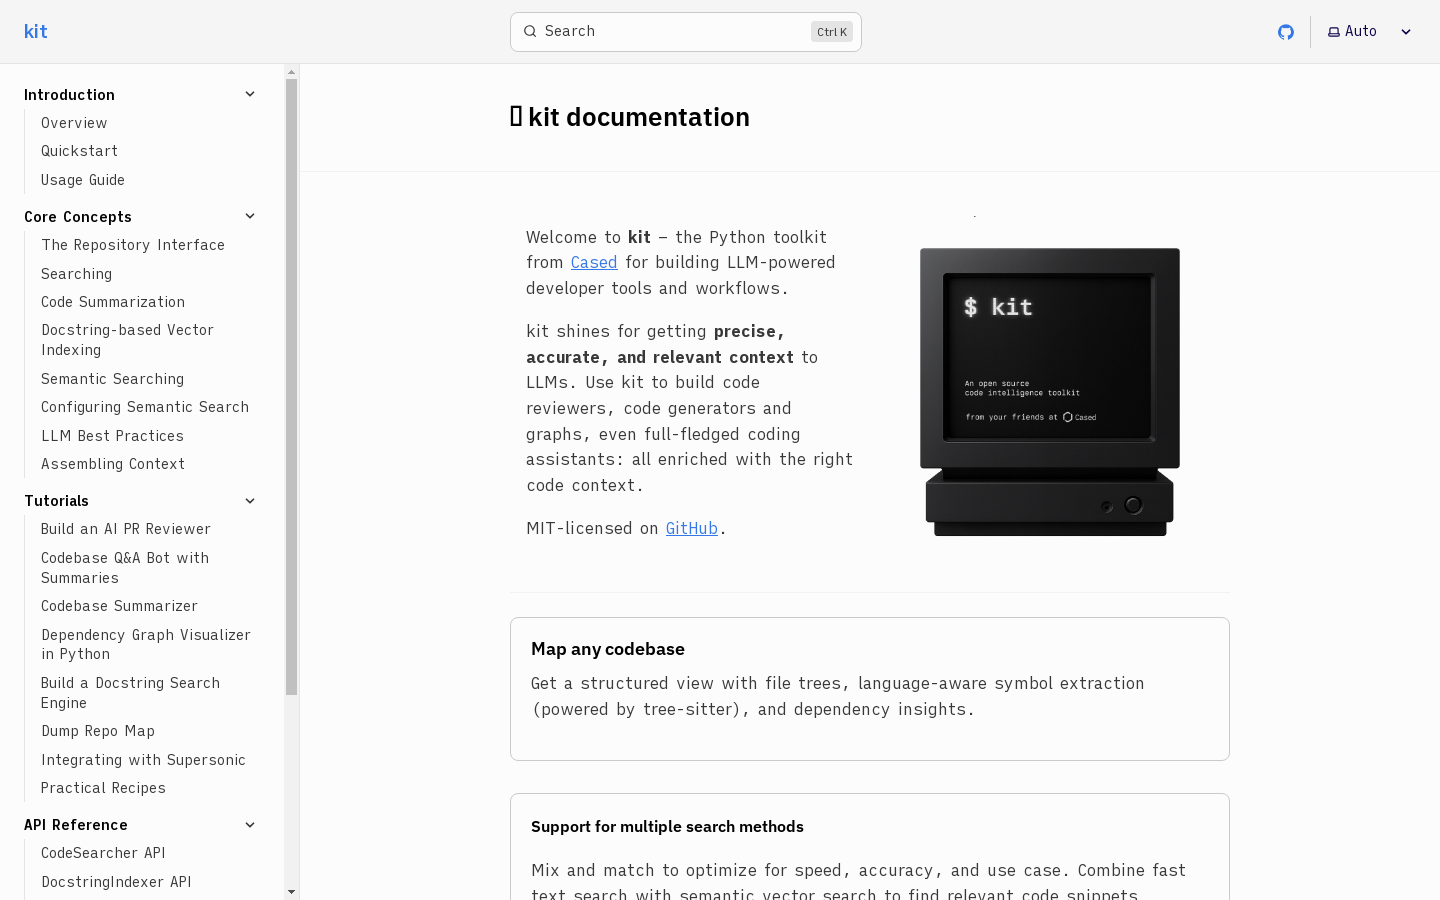Open Assembling Context page
Viewport: 1440px width, 900px height.
pos(113,464)
